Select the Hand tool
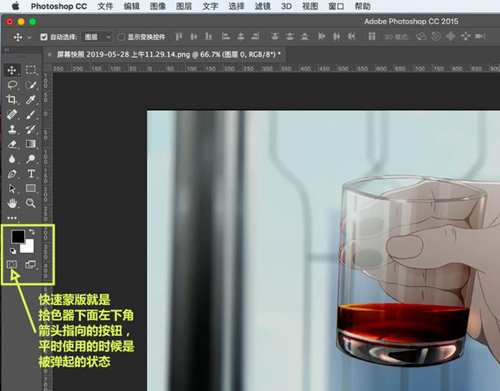The height and width of the screenshot is (391, 500). 12,203
